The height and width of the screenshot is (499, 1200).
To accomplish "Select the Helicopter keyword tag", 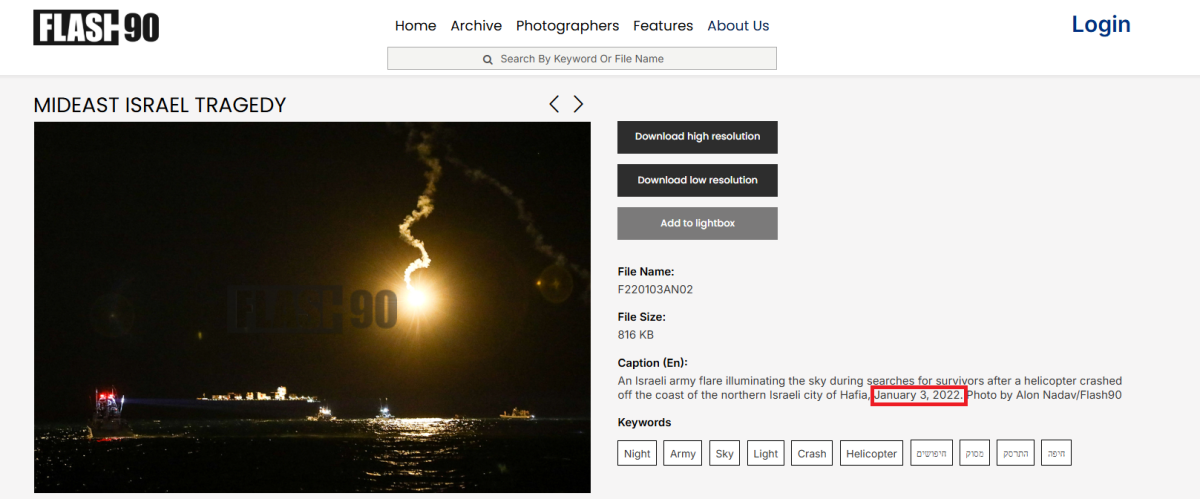I will [872, 454].
